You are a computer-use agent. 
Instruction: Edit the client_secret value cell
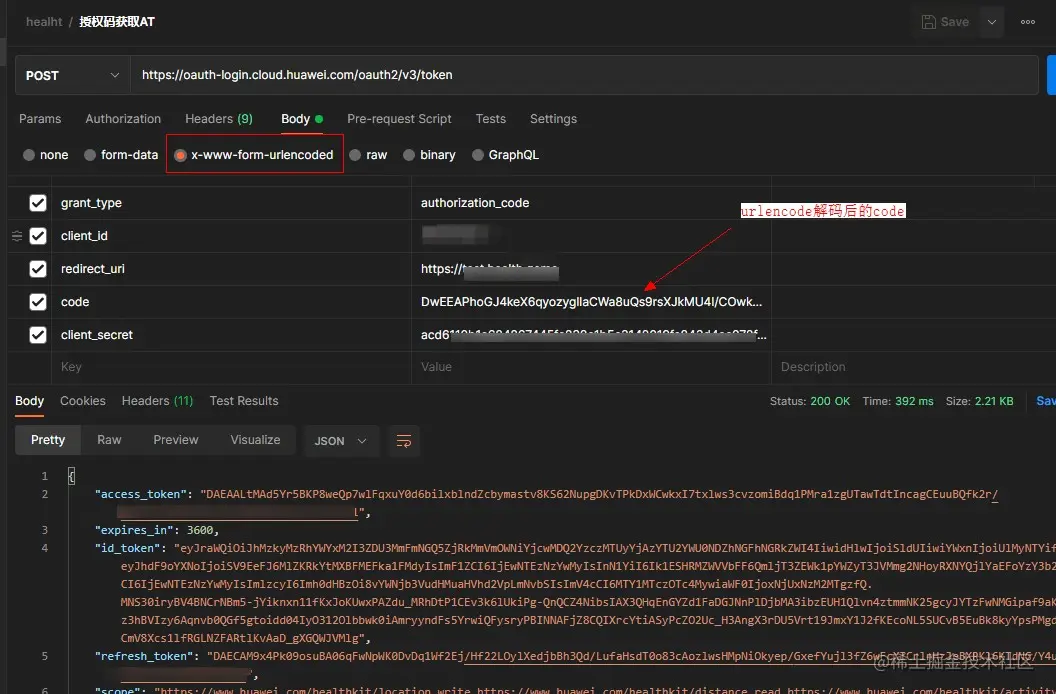pos(591,335)
